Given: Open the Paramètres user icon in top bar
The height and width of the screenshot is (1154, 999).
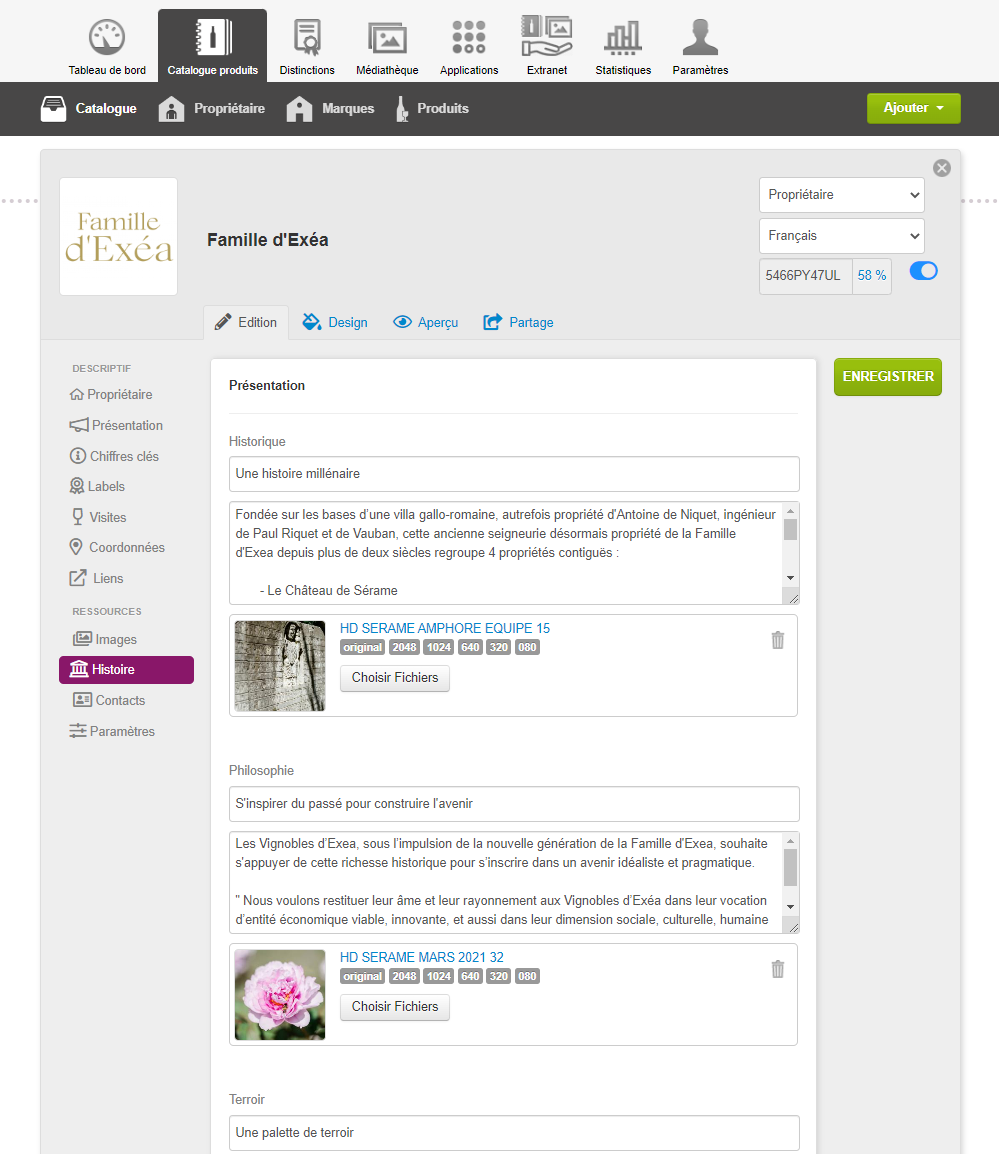Looking at the screenshot, I should click(700, 38).
